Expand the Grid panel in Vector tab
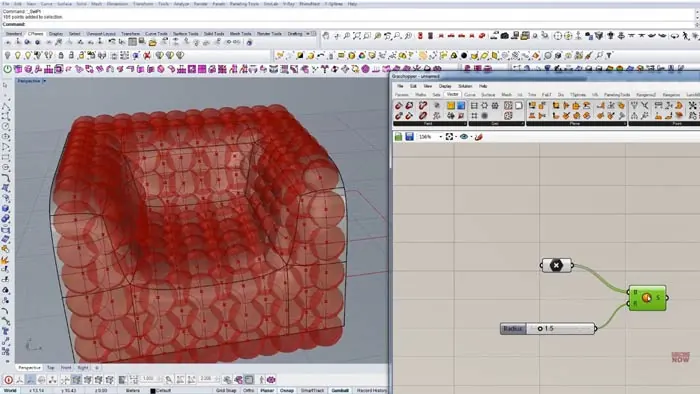This screenshot has height=394, width=700. tap(496, 124)
